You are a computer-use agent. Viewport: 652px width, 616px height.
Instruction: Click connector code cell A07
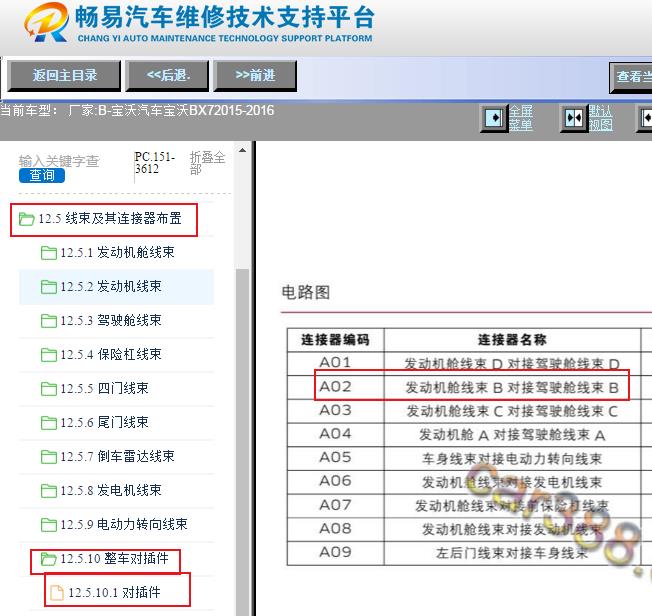[335, 505]
